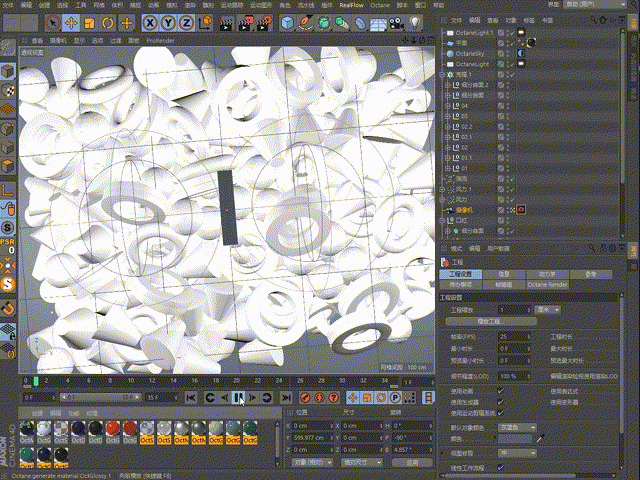
Task: Click Apply button in coordinates panel
Action: tap(412, 462)
